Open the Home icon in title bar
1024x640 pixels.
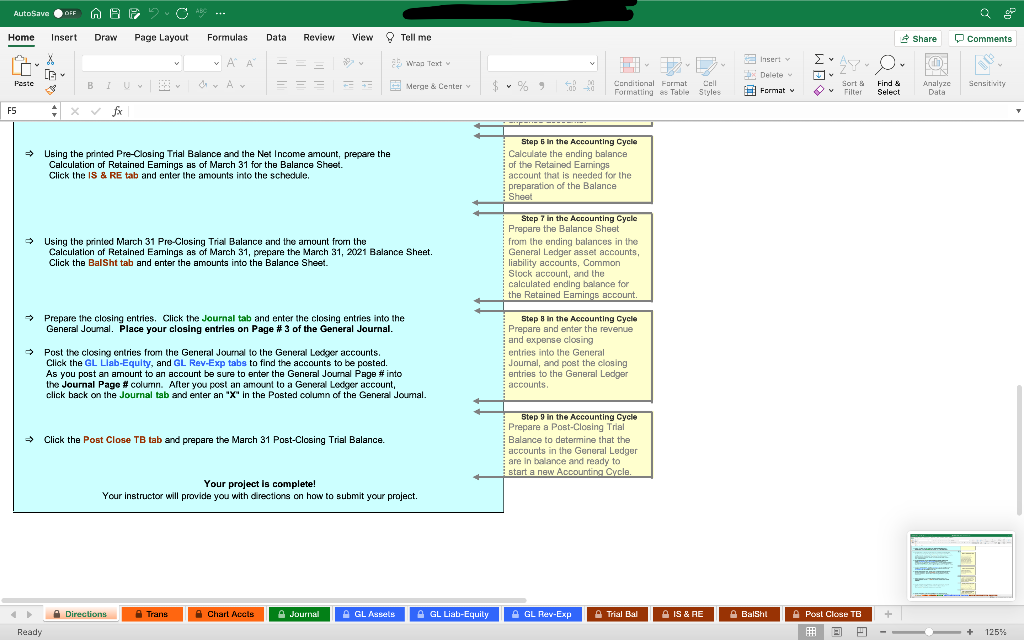96,13
